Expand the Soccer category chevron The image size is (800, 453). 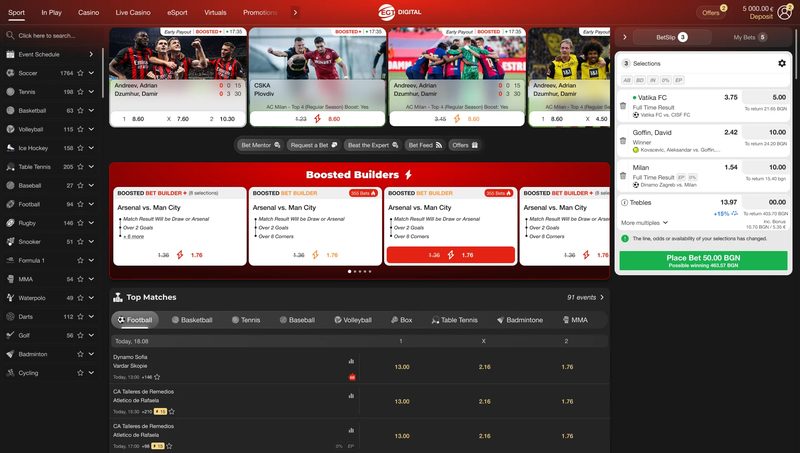click(91, 73)
